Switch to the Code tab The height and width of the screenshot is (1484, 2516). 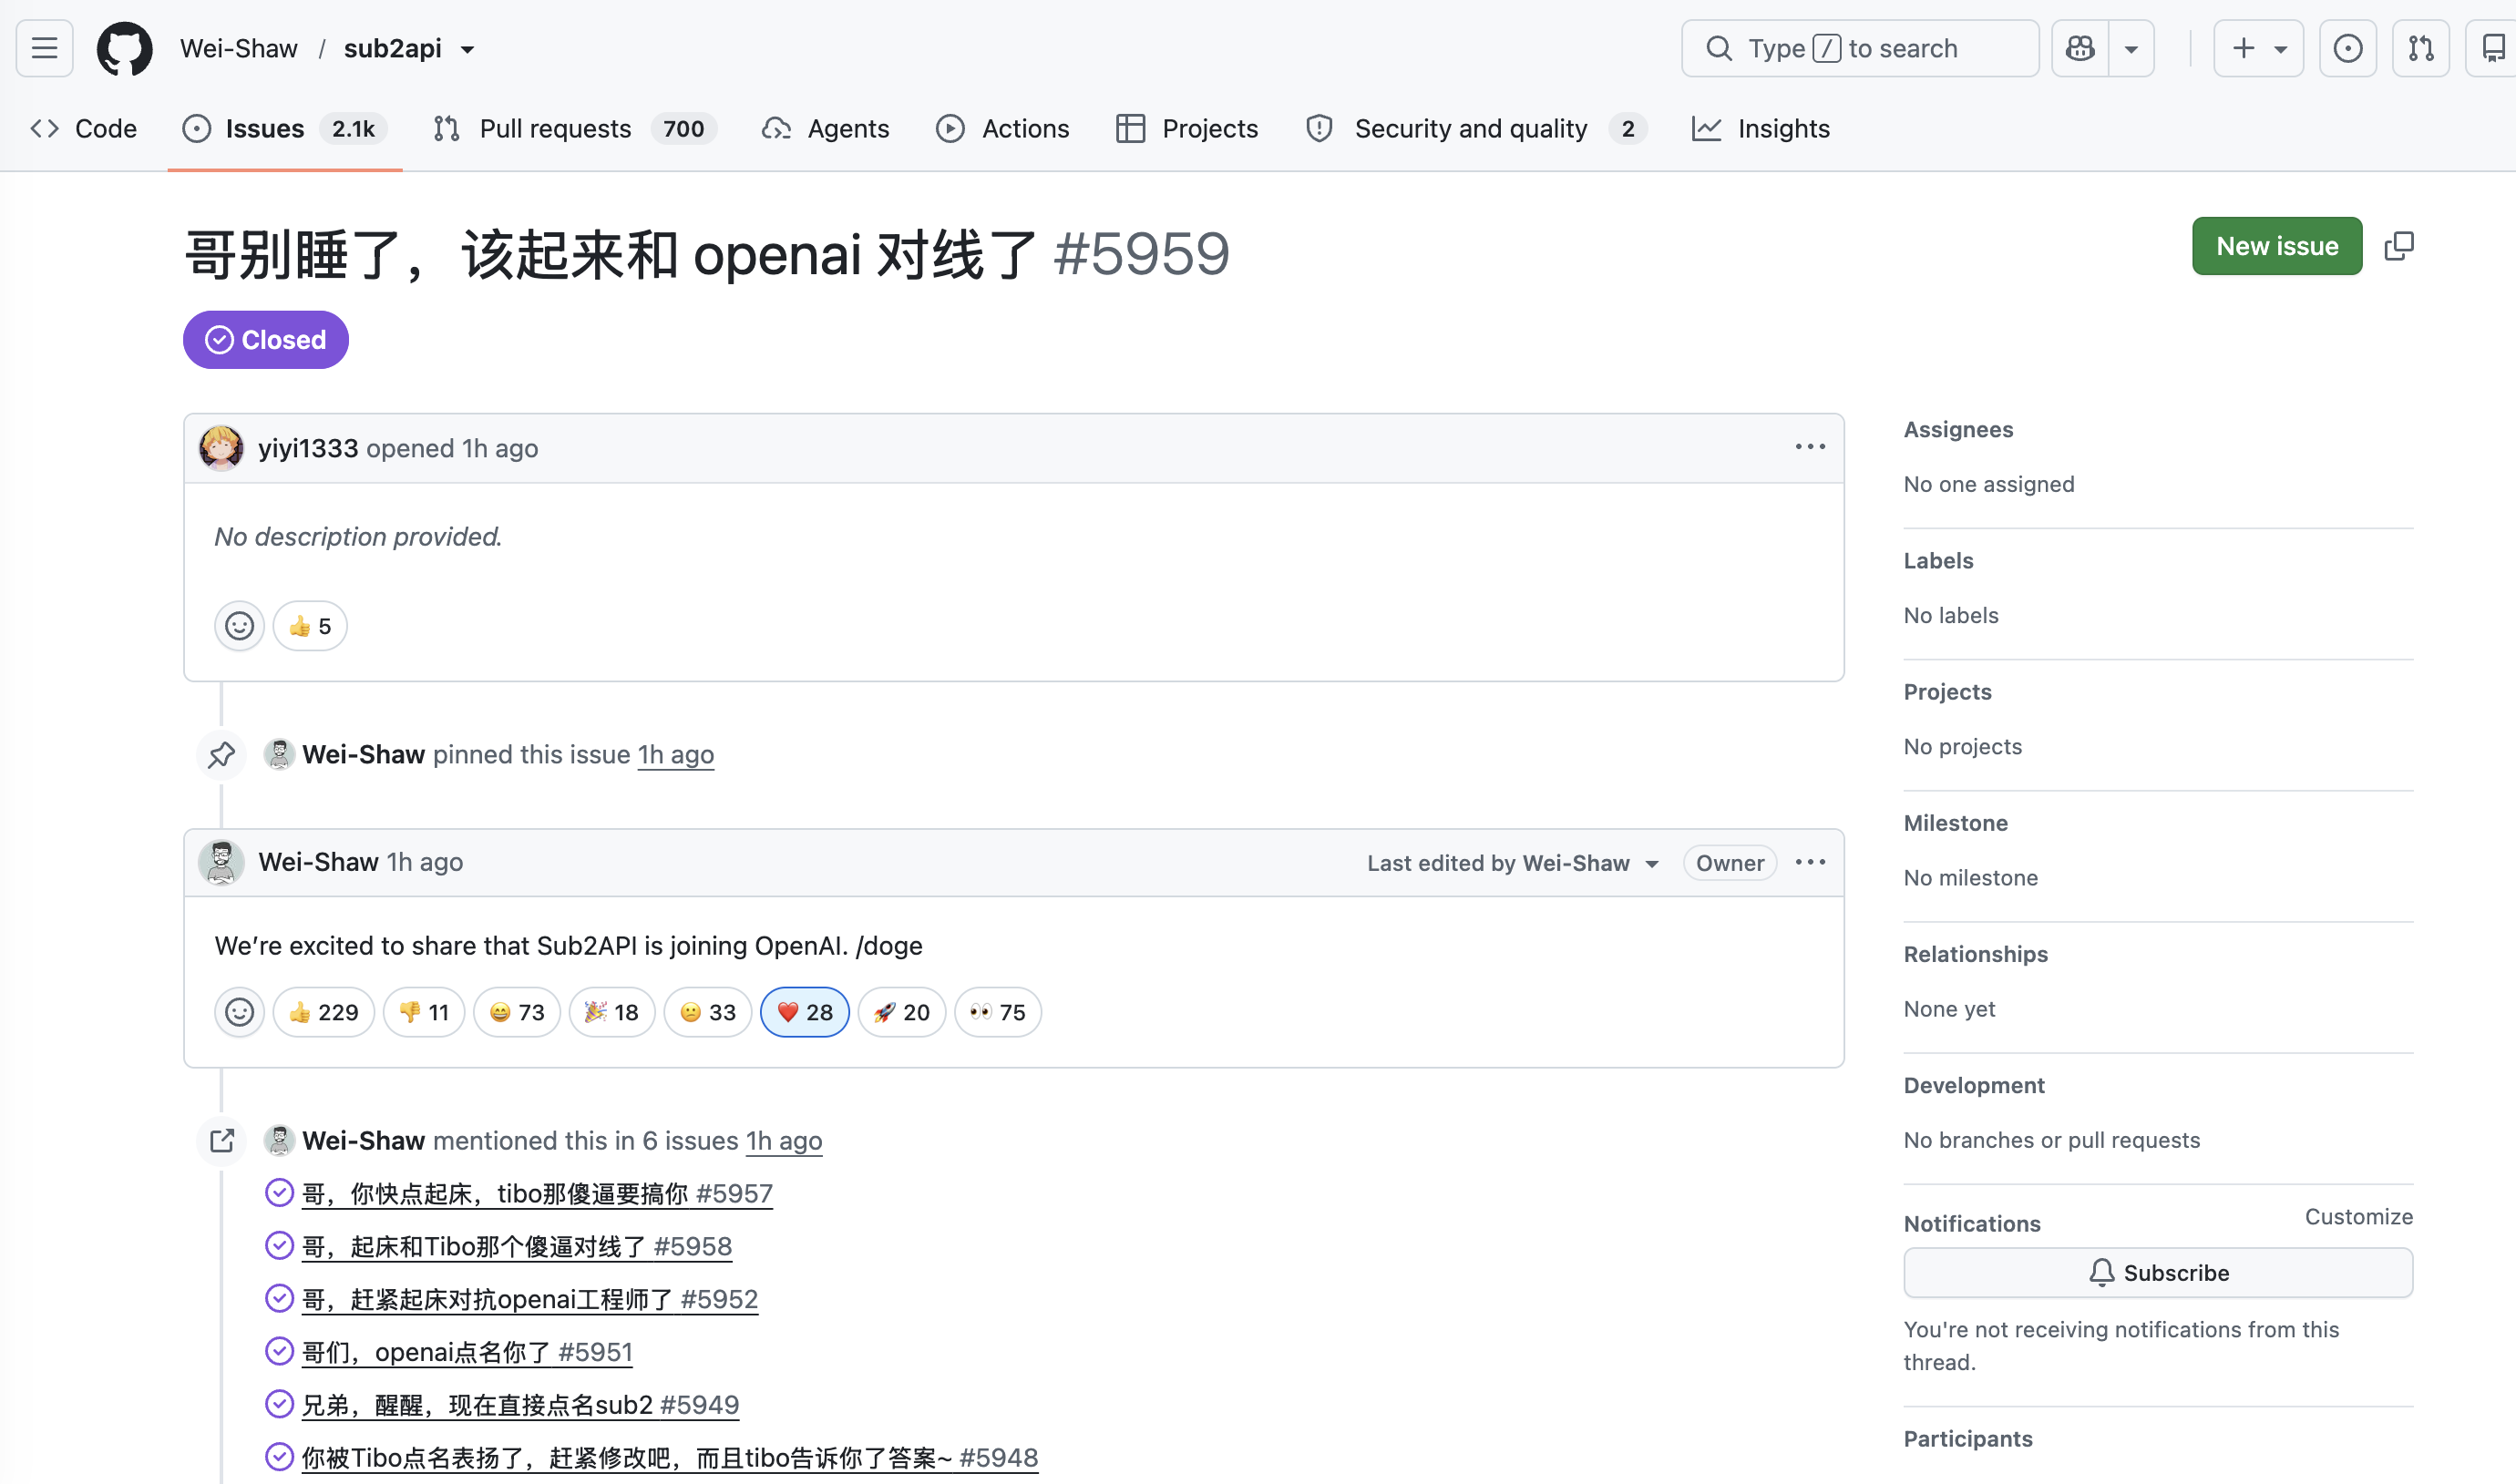pyautogui.click(x=84, y=128)
